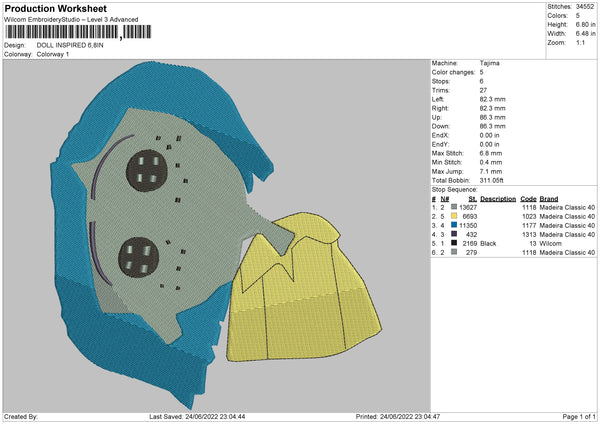Click 'Madeira Classic 40' in stop row 1

(x=567, y=207)
